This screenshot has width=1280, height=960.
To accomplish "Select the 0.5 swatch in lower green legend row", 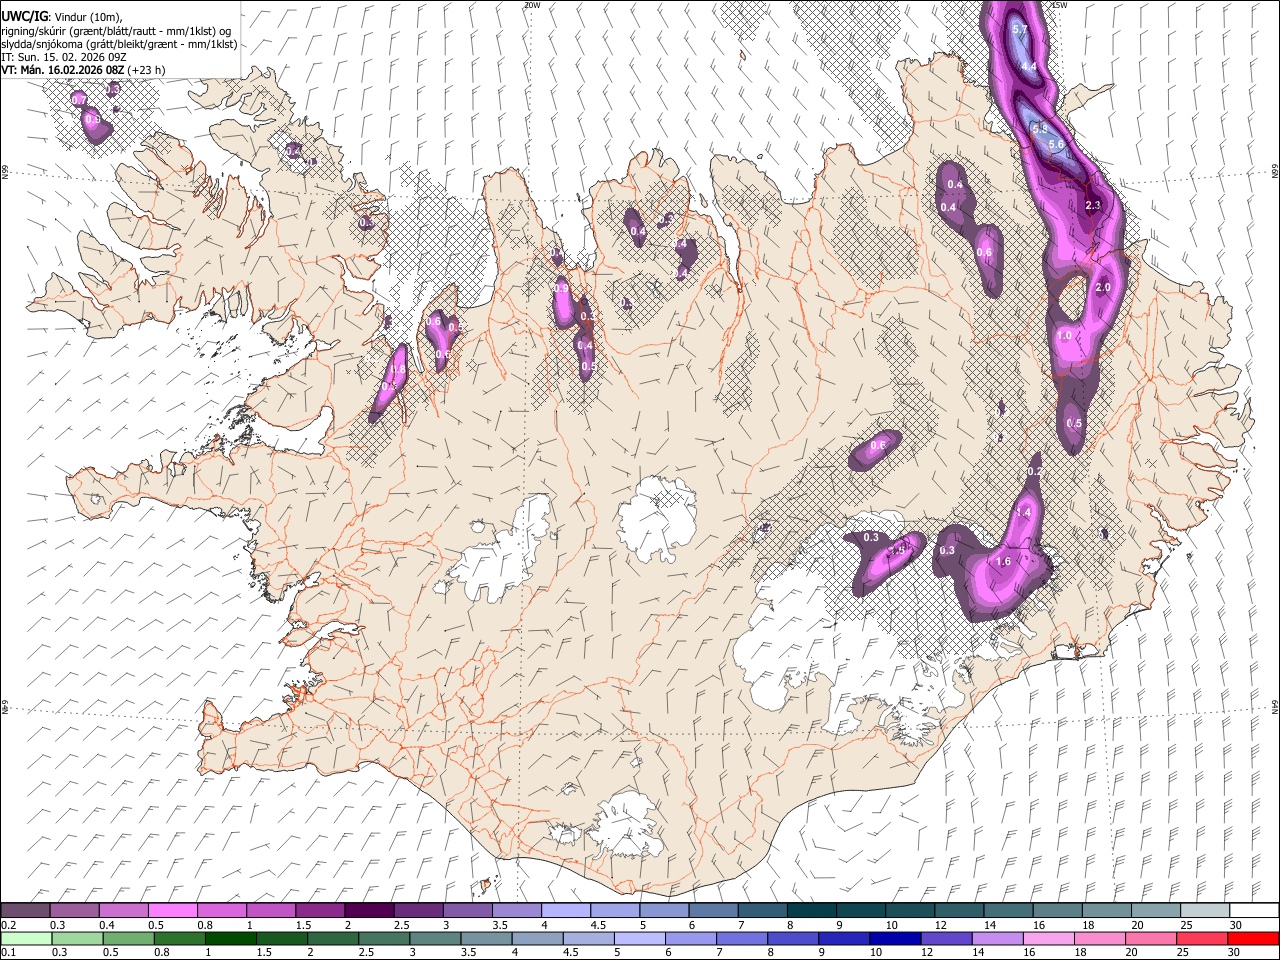I will (128, 939).
